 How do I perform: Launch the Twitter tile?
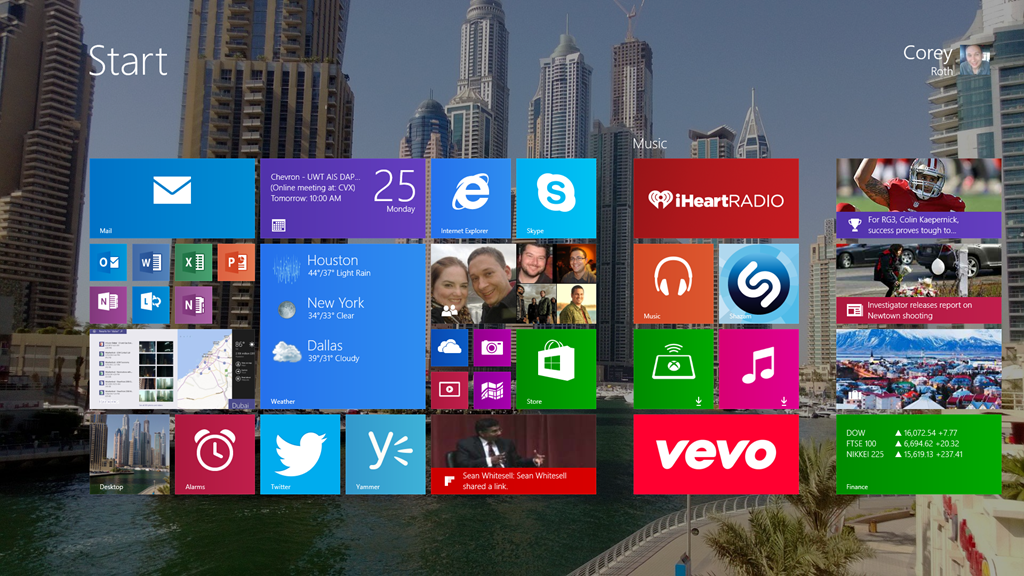coord(300,455)
